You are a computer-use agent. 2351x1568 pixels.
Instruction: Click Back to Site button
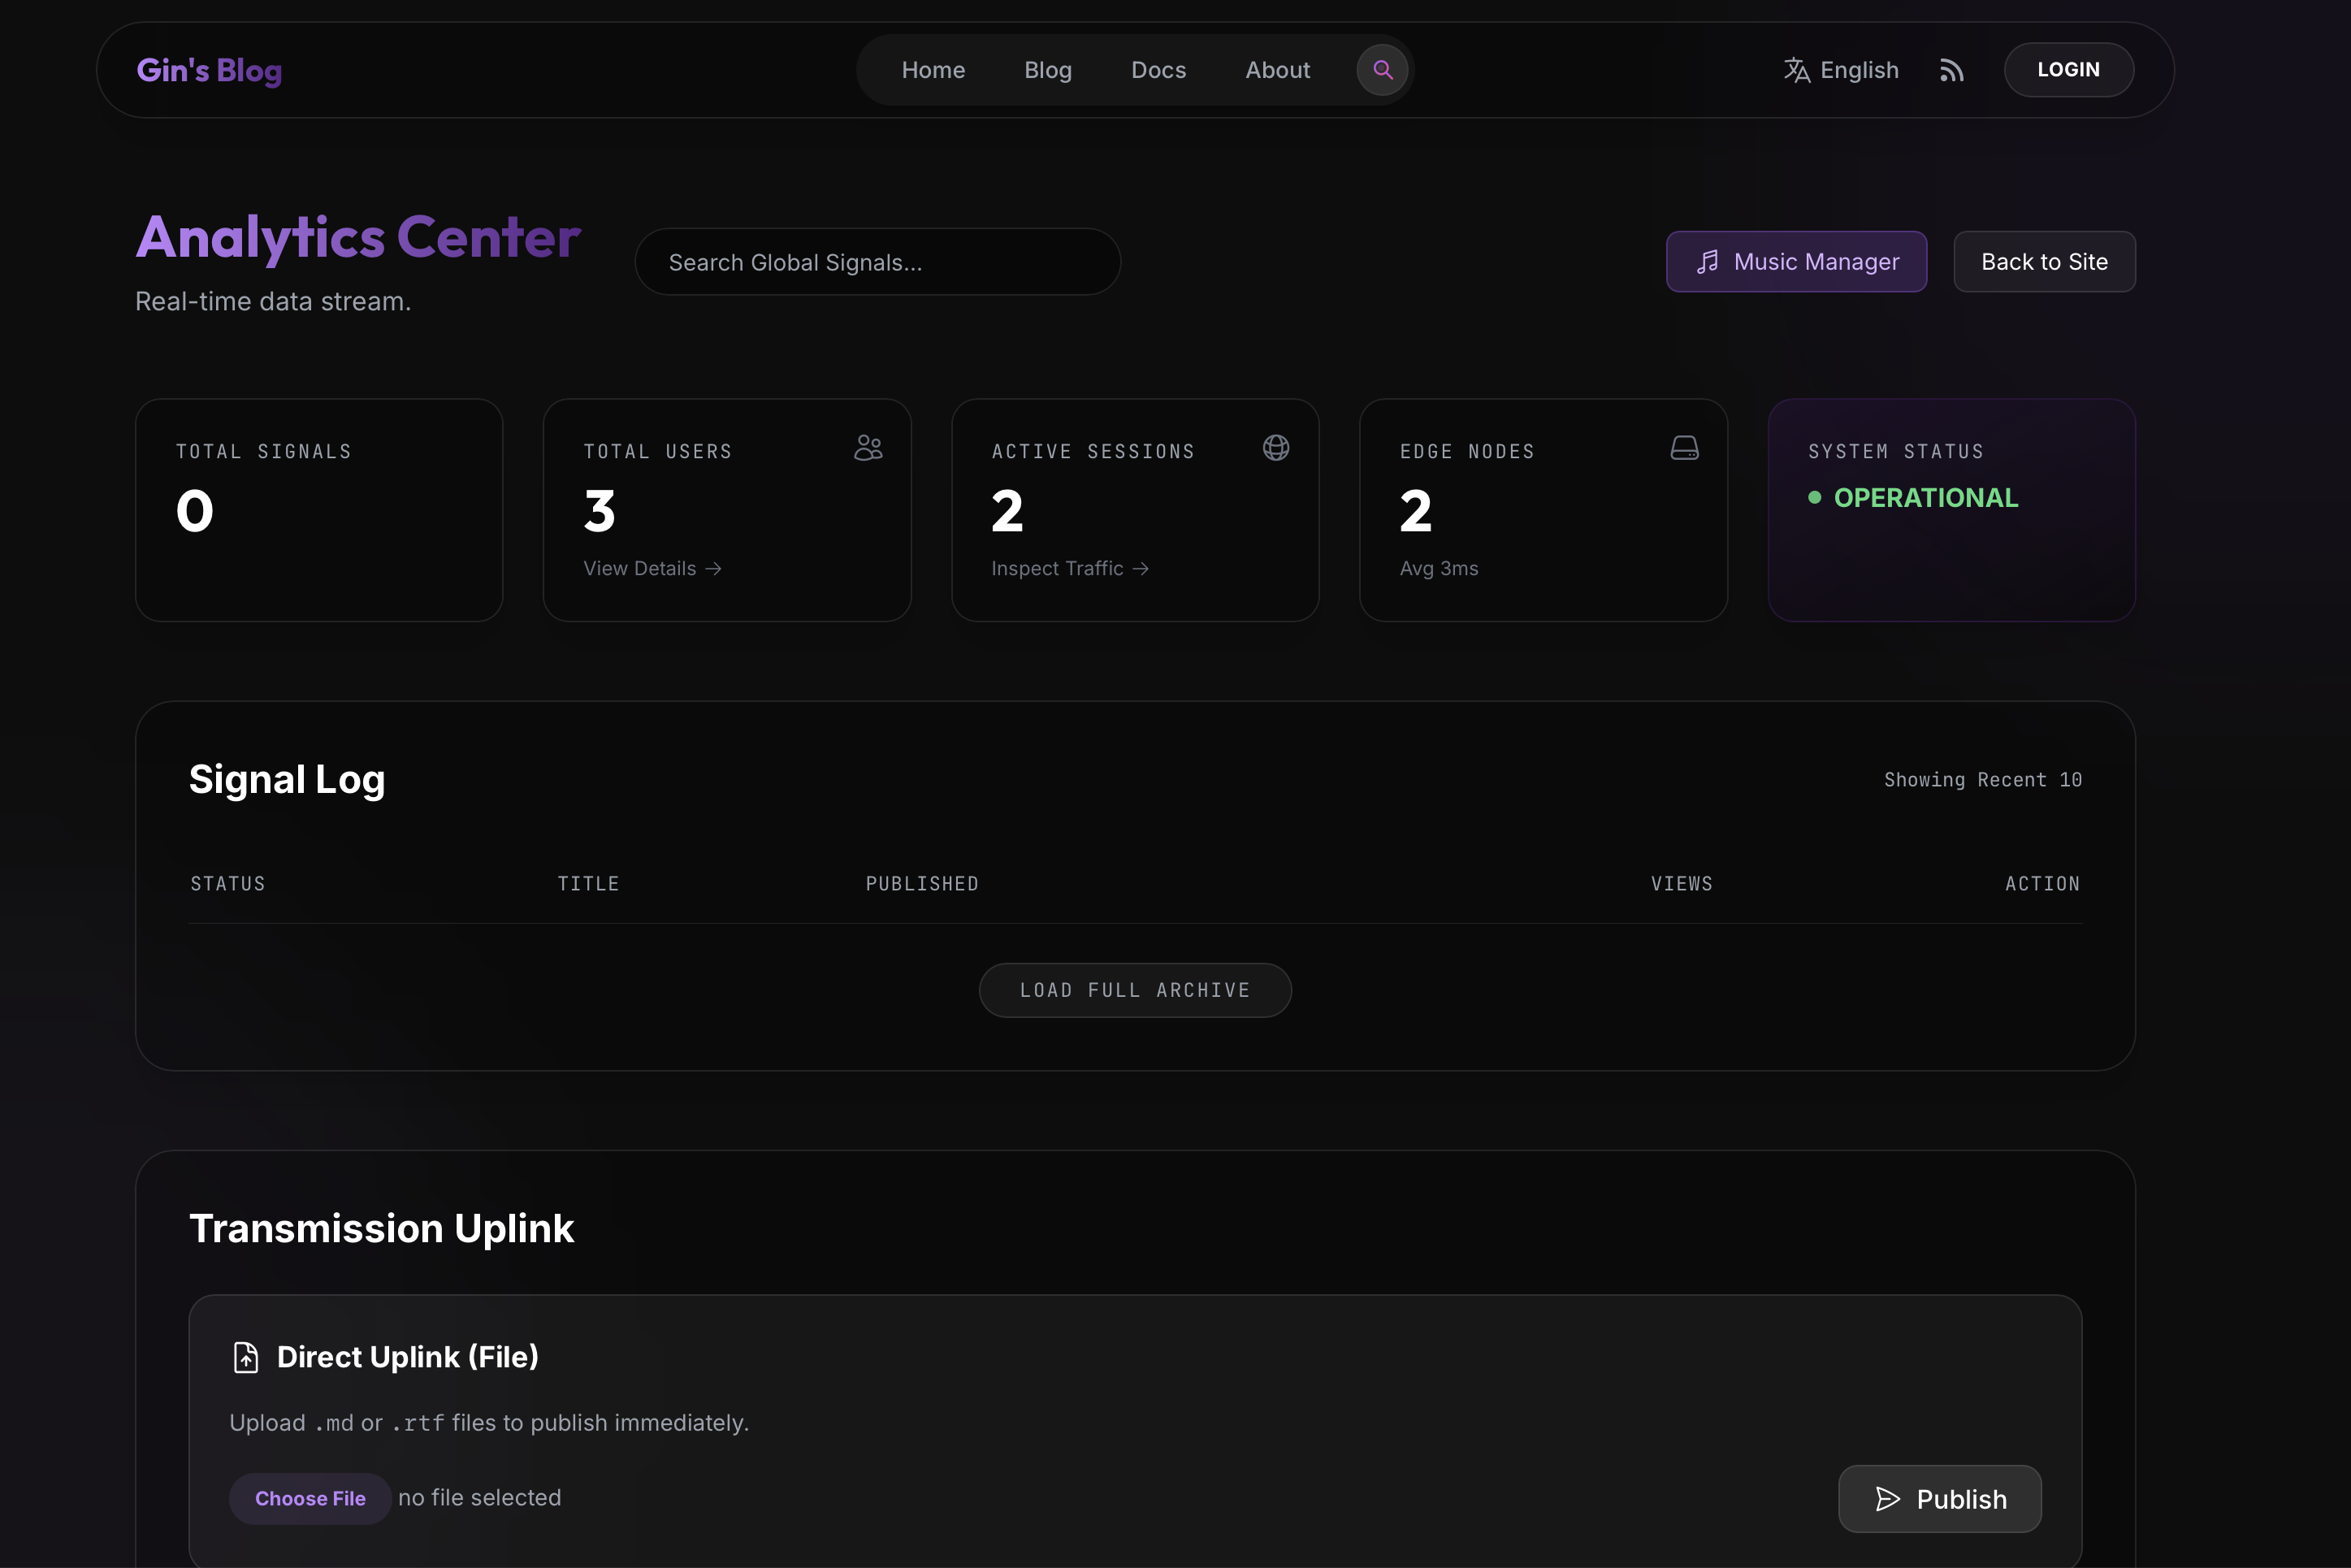(x=2044, y=262)
